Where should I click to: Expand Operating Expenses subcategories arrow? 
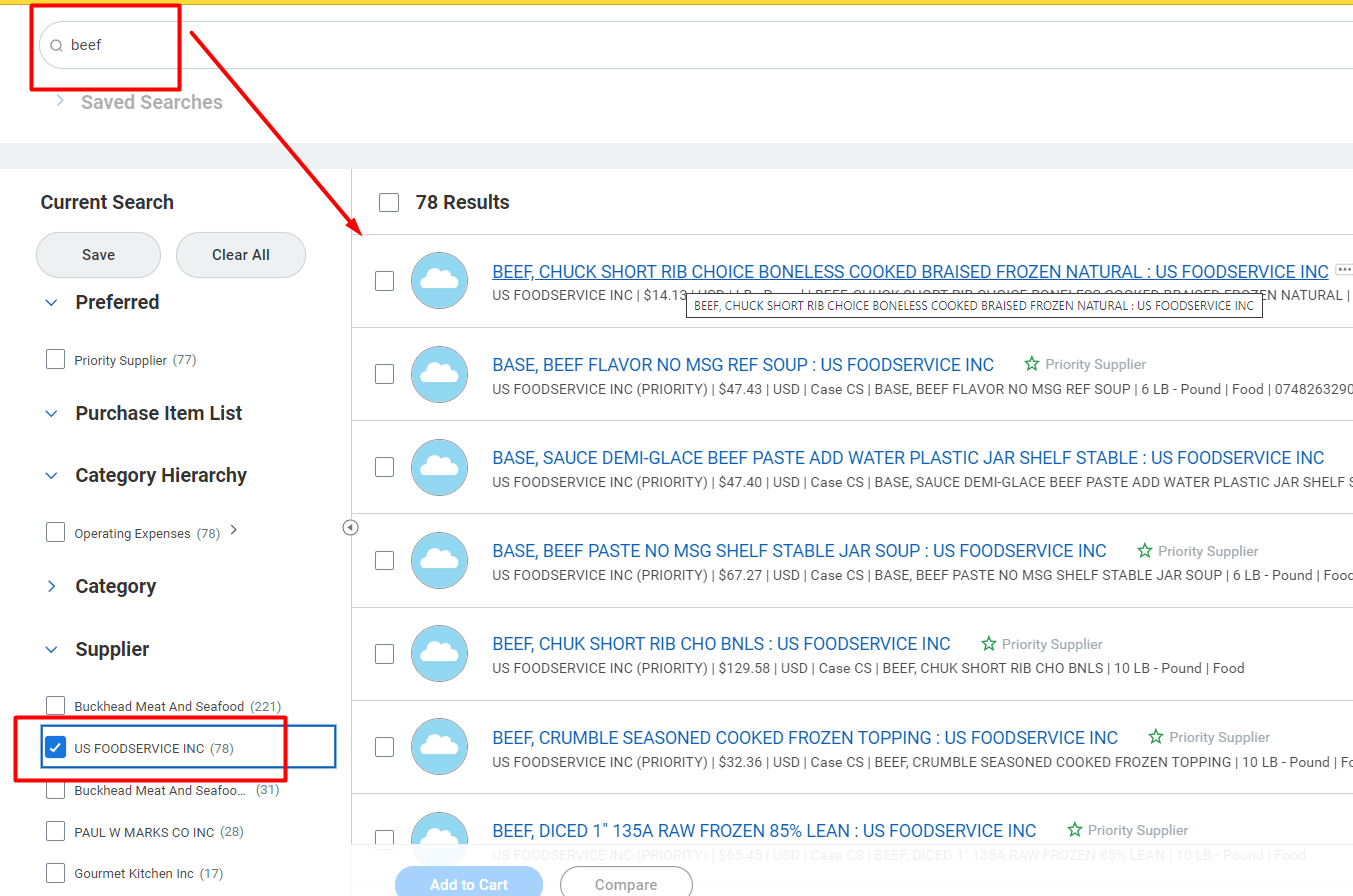point(234,531)
